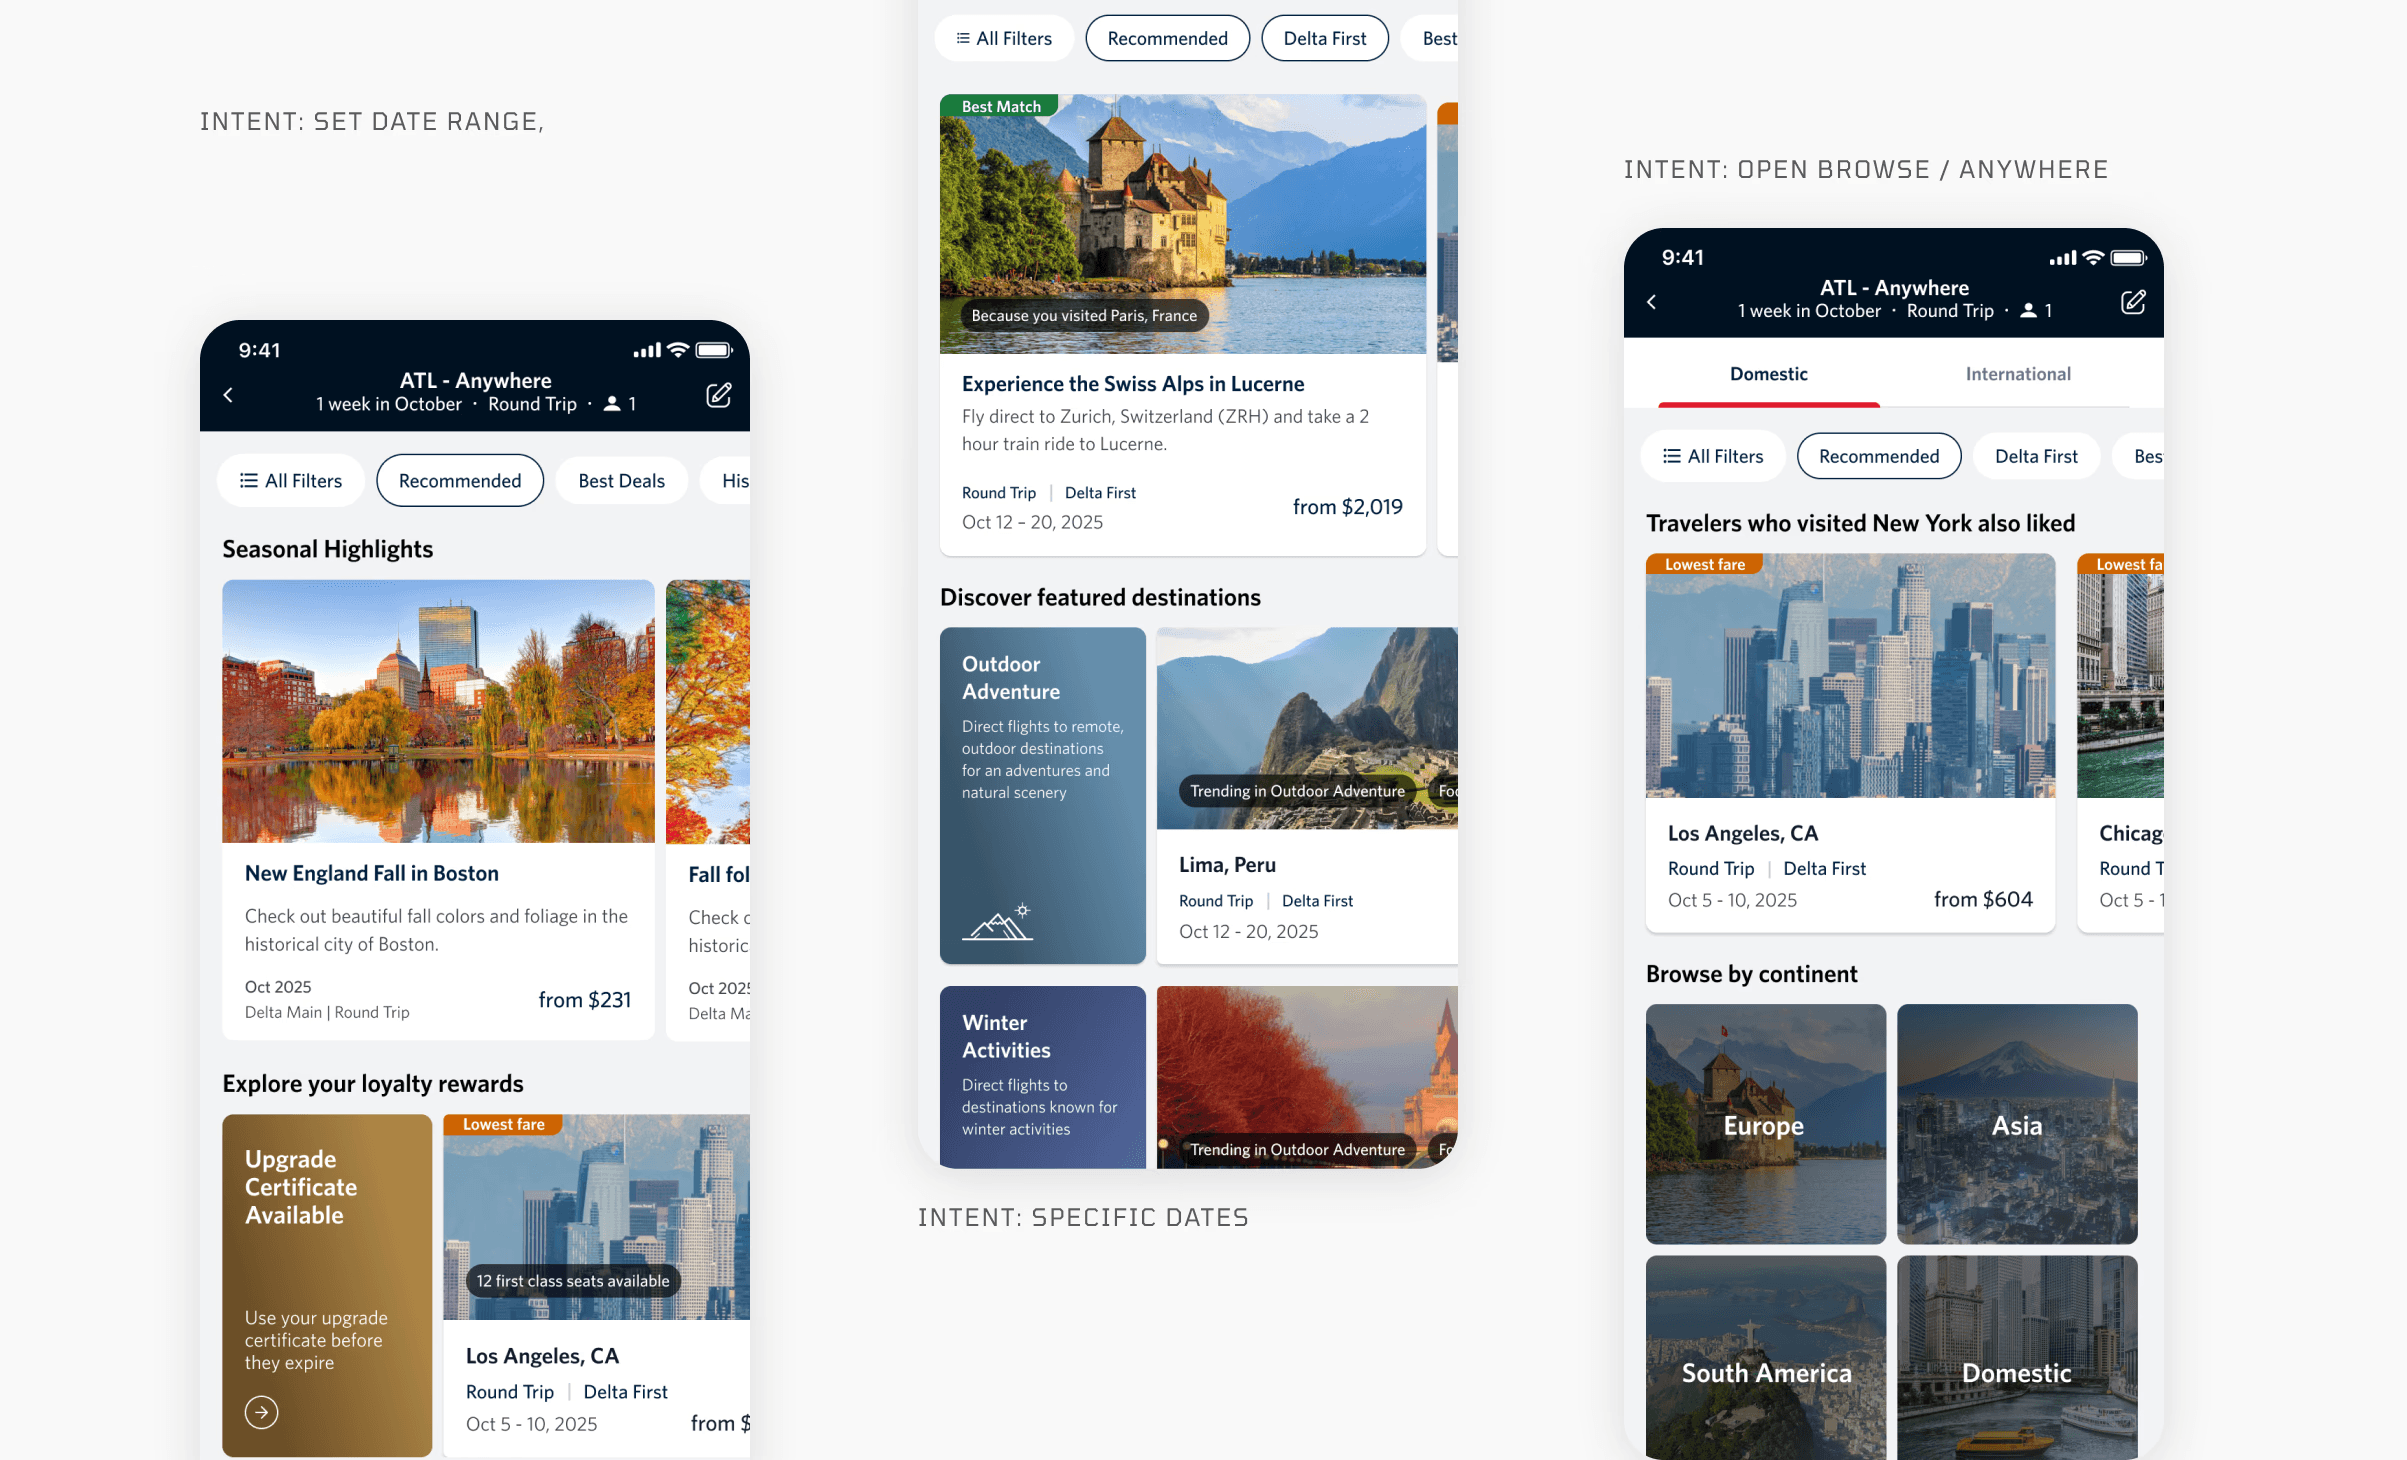The height and width of the screenshot is (1460, 2407).
Task: Tap the edit search icon on right phone
Action: [x=2132, y=301]
